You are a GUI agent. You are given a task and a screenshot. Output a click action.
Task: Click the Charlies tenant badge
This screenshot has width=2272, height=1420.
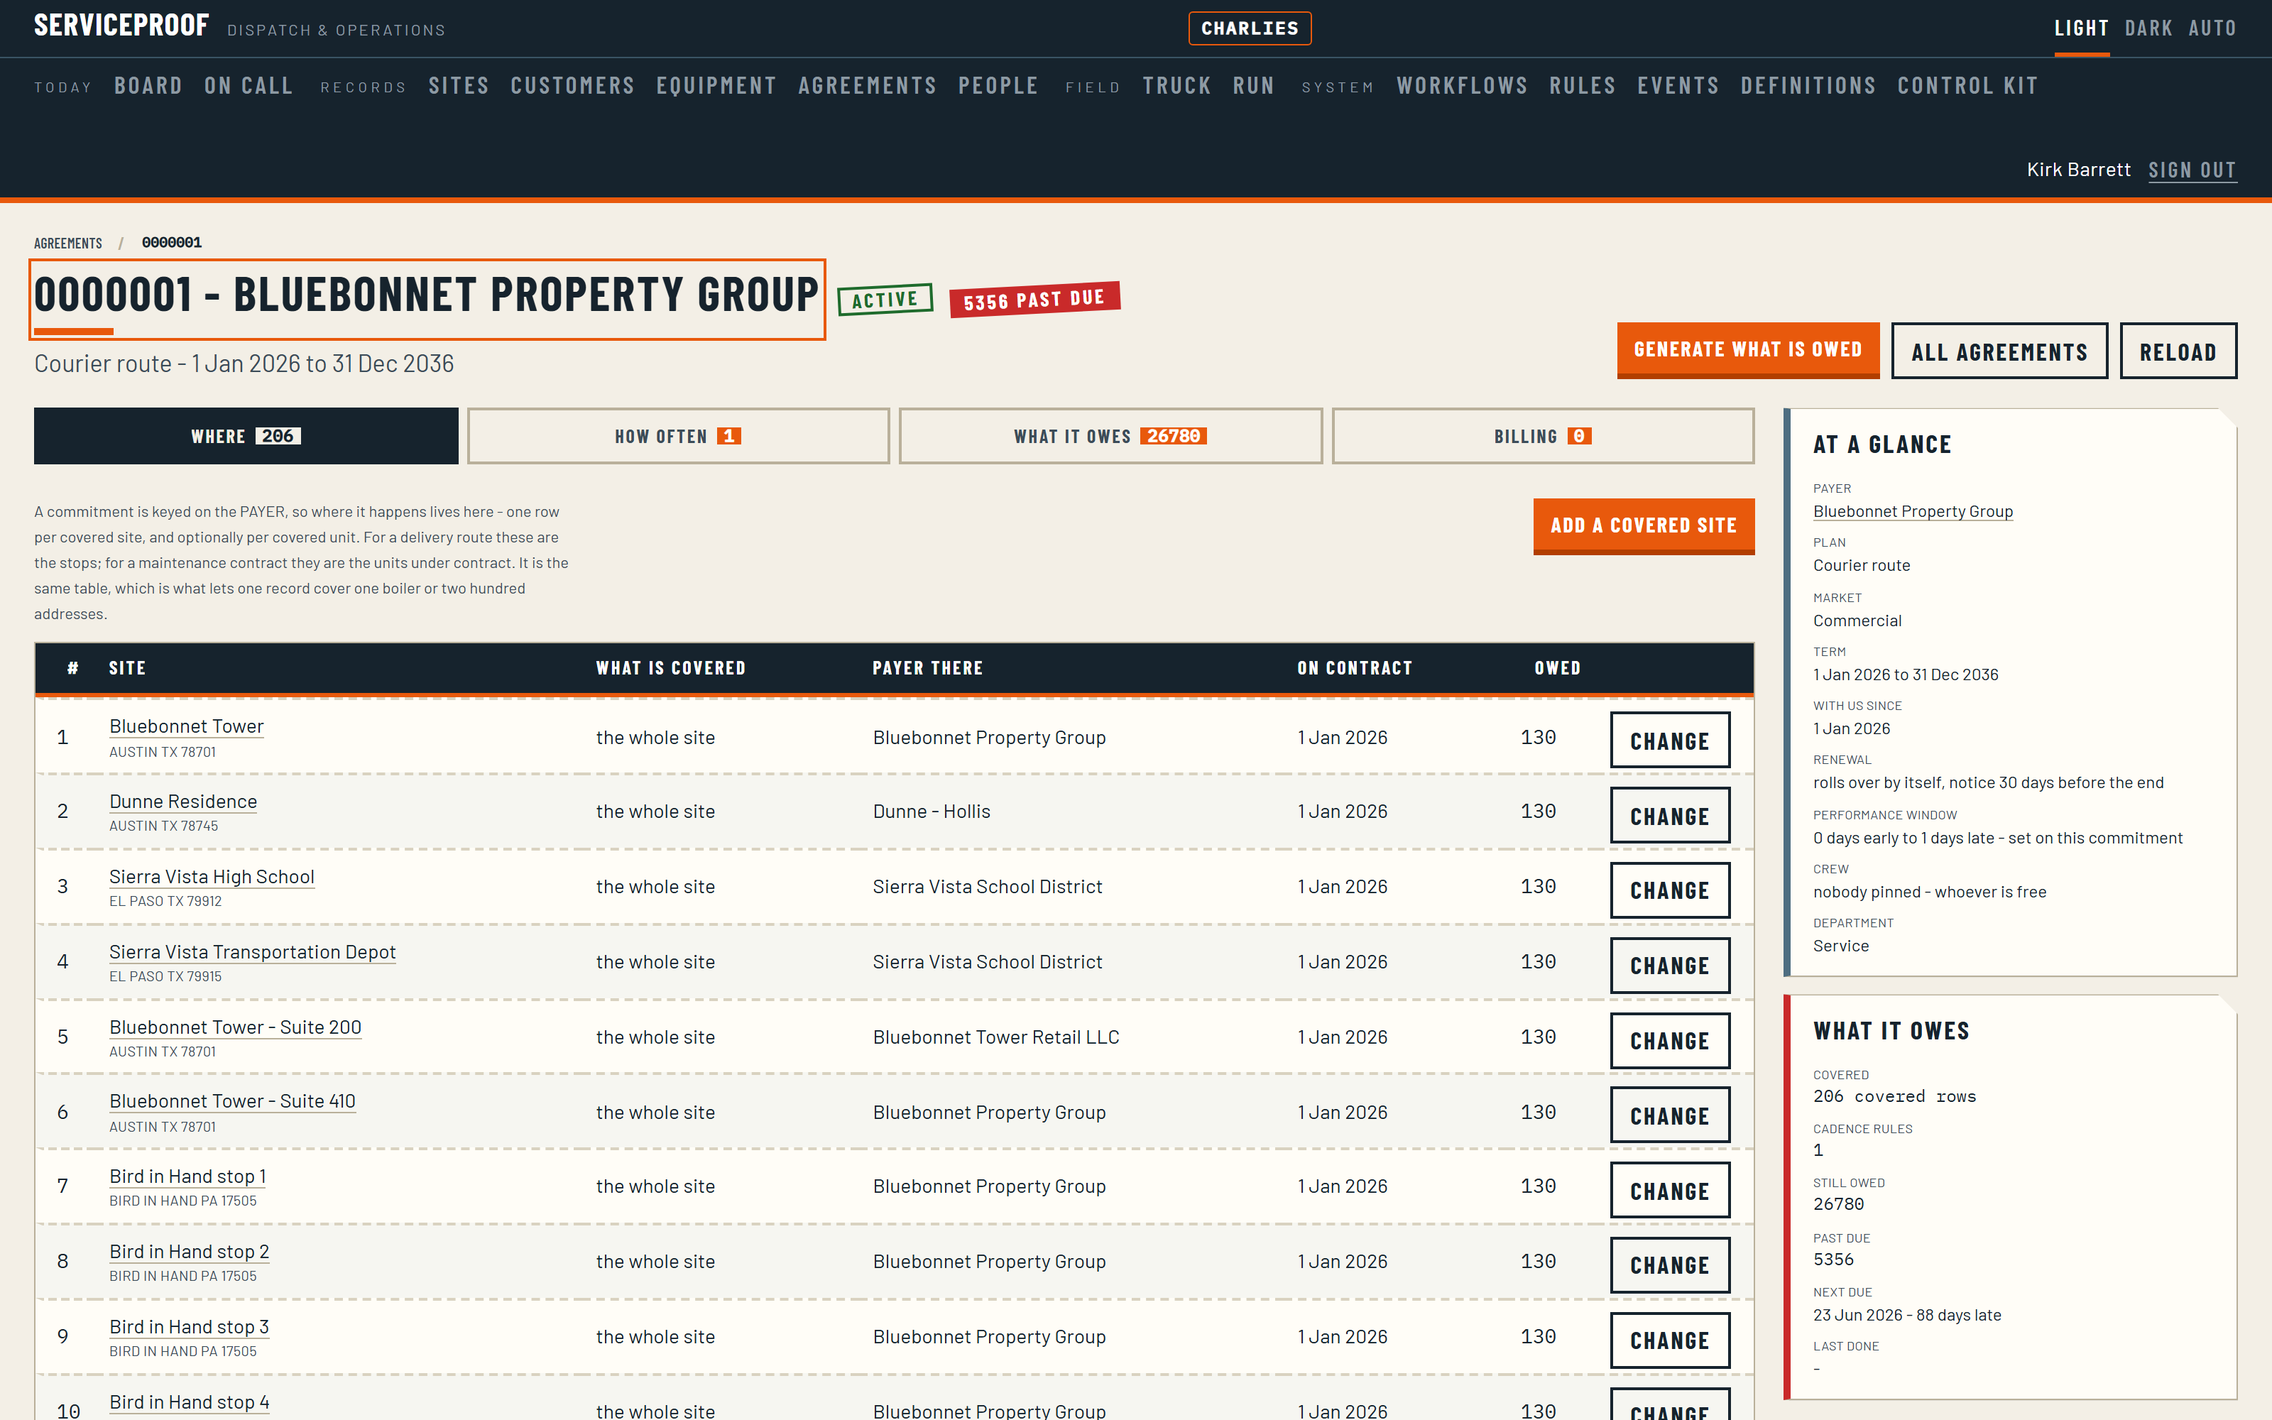[1250, 28]
